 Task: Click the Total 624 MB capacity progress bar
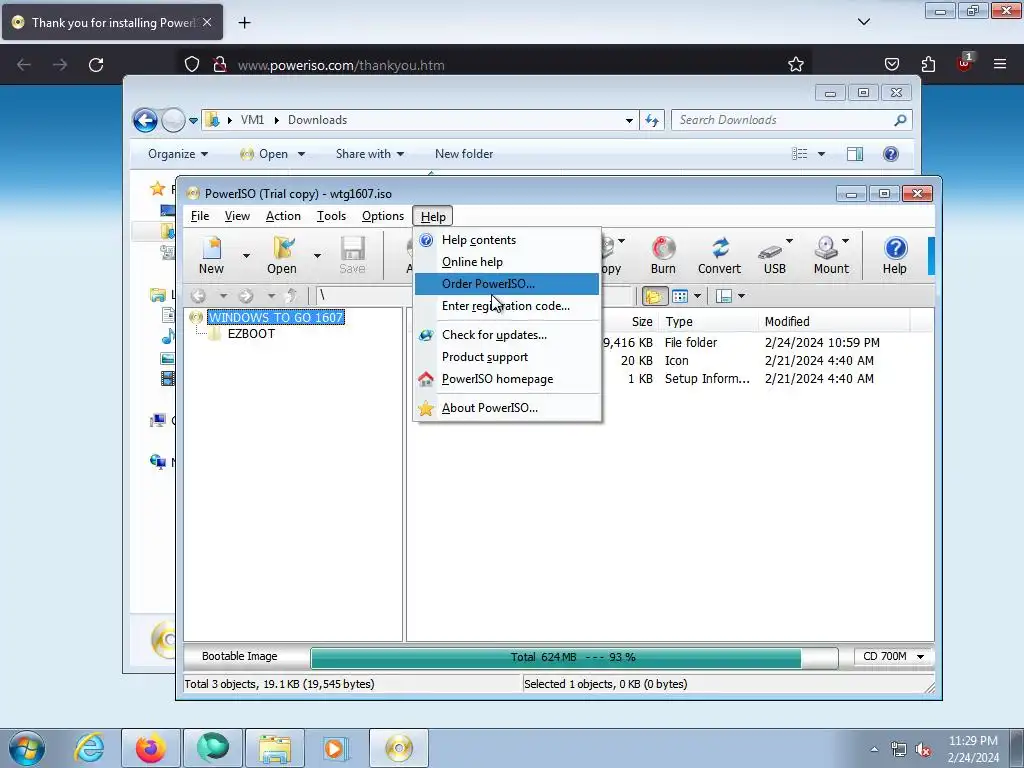(574, 657)
